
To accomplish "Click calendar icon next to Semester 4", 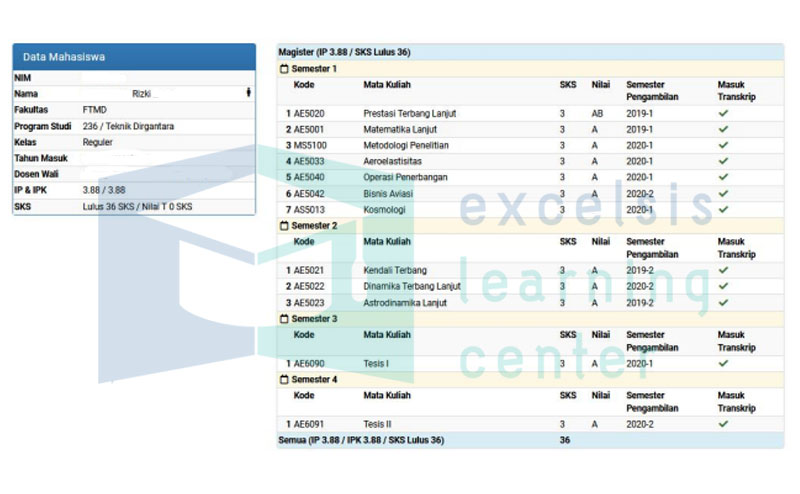I will (284, 380).
